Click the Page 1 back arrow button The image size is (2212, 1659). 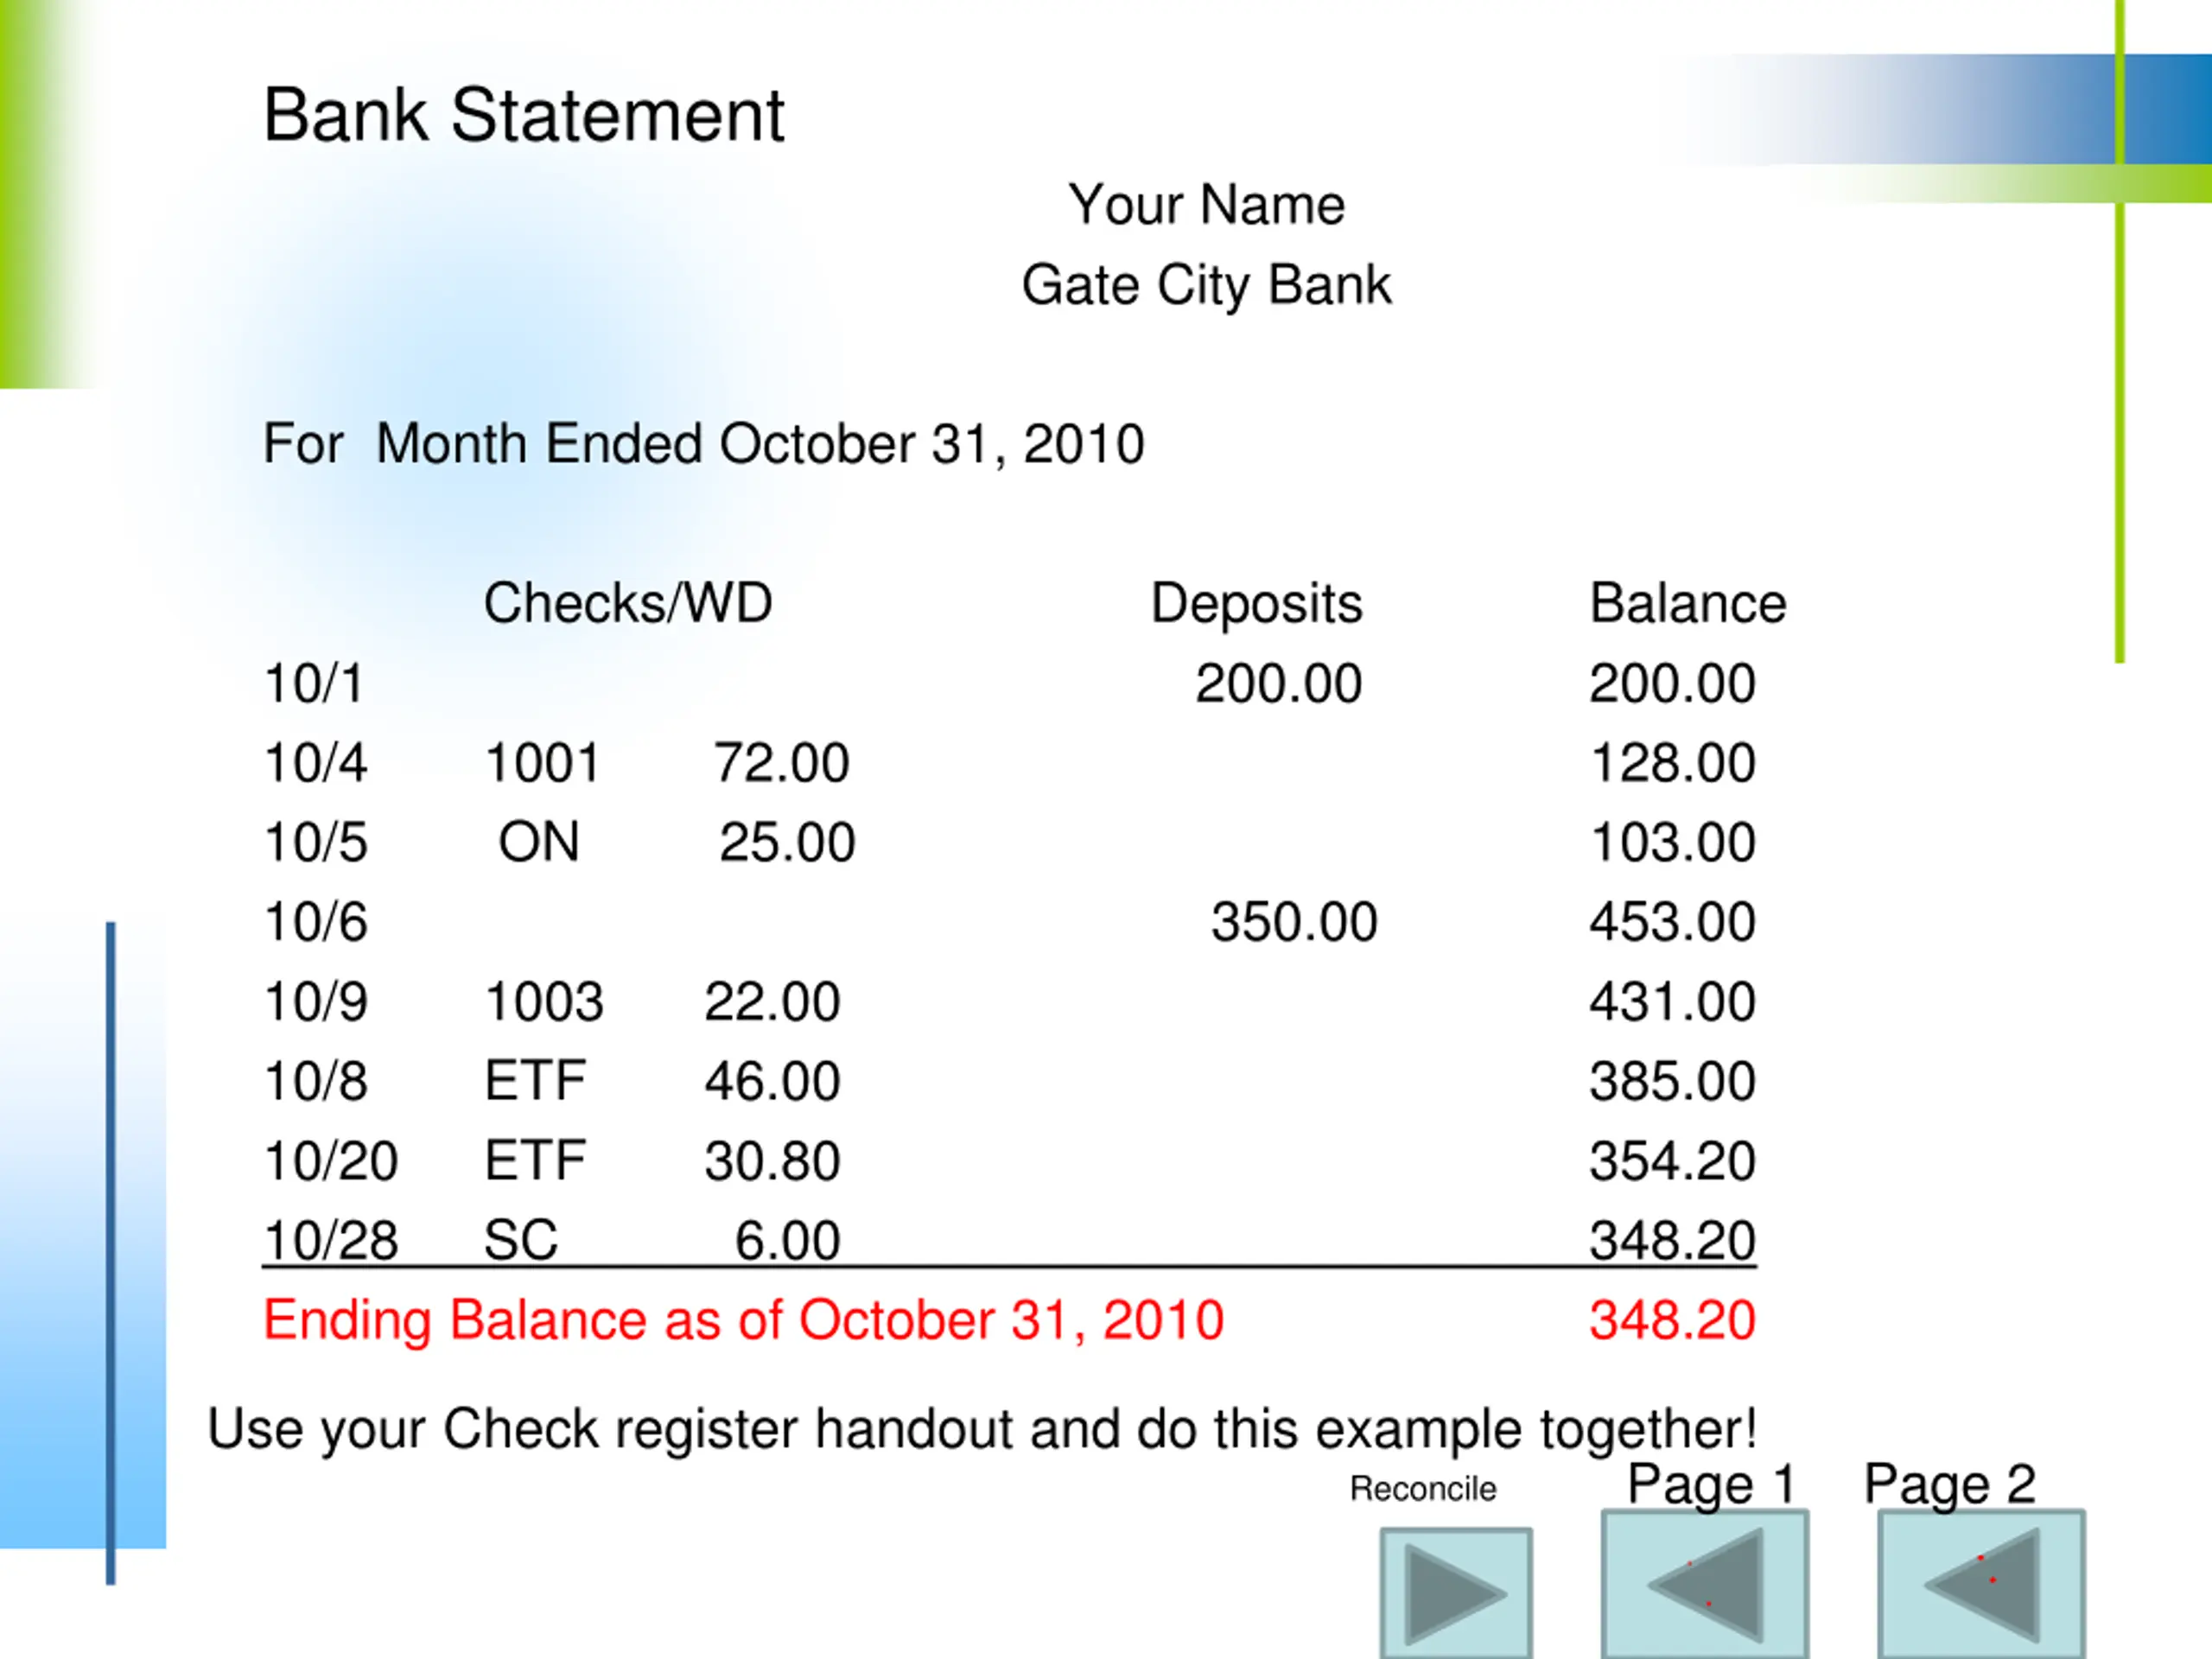click(1705, 1585)
